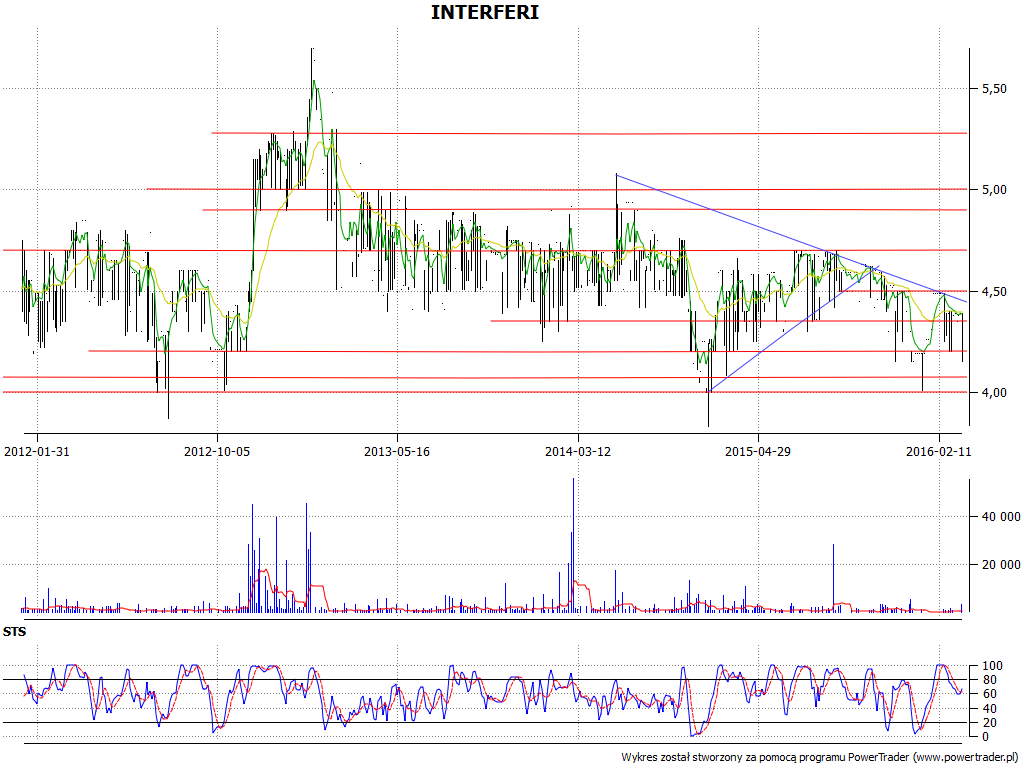Select the 2016-02-11 date label
This screenshot has width=1024, height=768.
pos(938,451)
